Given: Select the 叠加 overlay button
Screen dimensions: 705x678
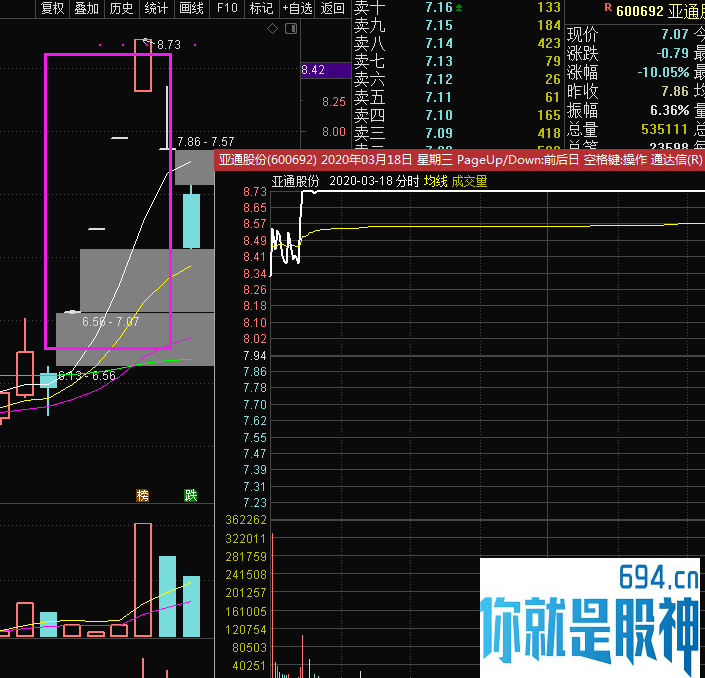Looking at the screenshot, I should coord(86,8).
